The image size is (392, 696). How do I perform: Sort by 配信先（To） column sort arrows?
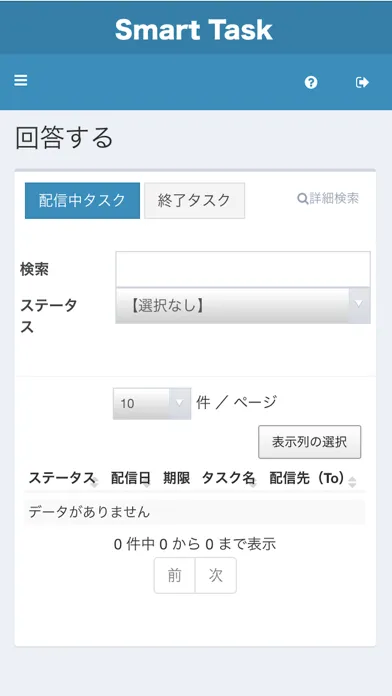[x=352, y=482]
